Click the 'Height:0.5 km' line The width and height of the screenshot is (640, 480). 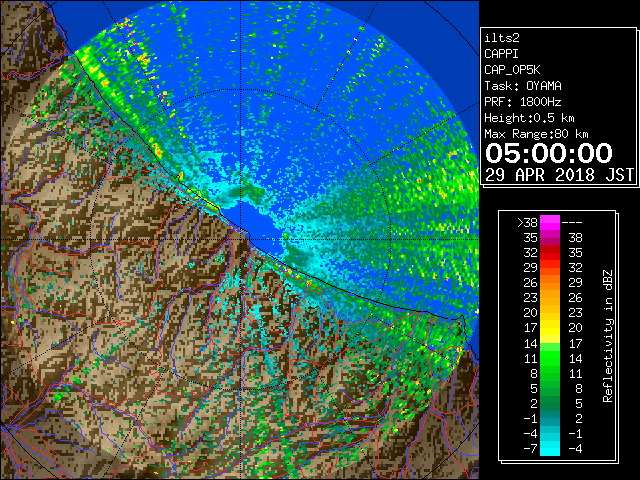pyautogui.click(x=529, y=118)
